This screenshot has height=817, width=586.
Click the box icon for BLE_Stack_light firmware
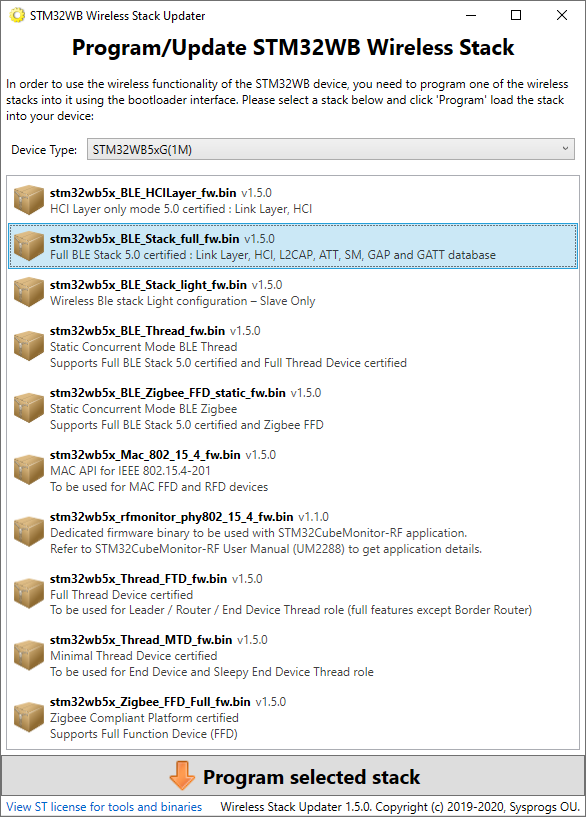[x=29, y=292]
